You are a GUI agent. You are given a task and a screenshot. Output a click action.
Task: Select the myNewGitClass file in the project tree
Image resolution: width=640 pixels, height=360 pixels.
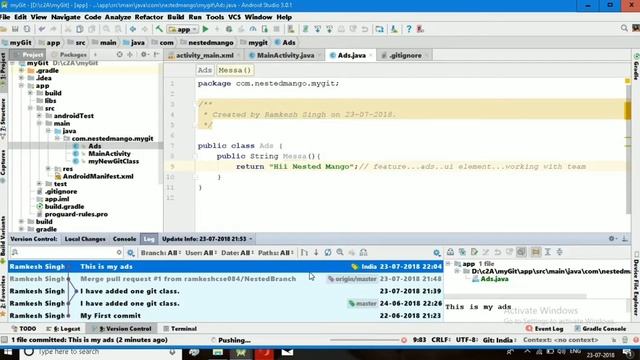point(113,161)
